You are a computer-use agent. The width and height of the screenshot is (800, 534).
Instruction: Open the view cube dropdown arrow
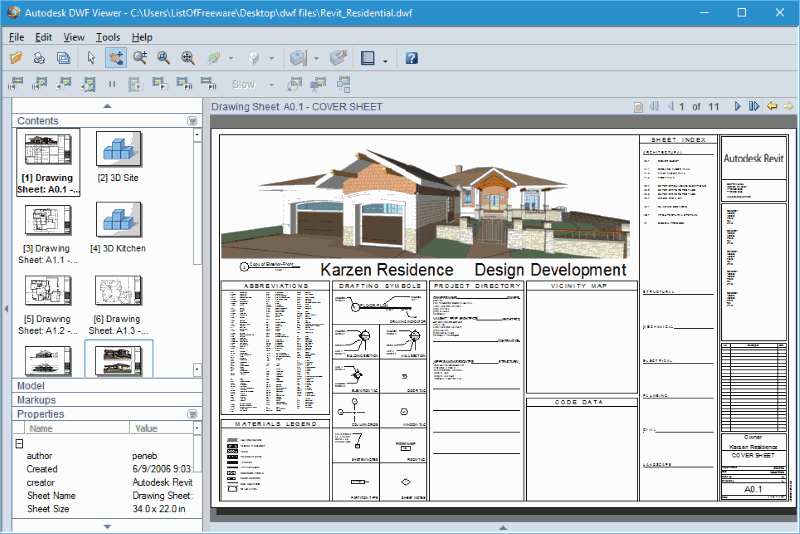click(x=271, y=59)
